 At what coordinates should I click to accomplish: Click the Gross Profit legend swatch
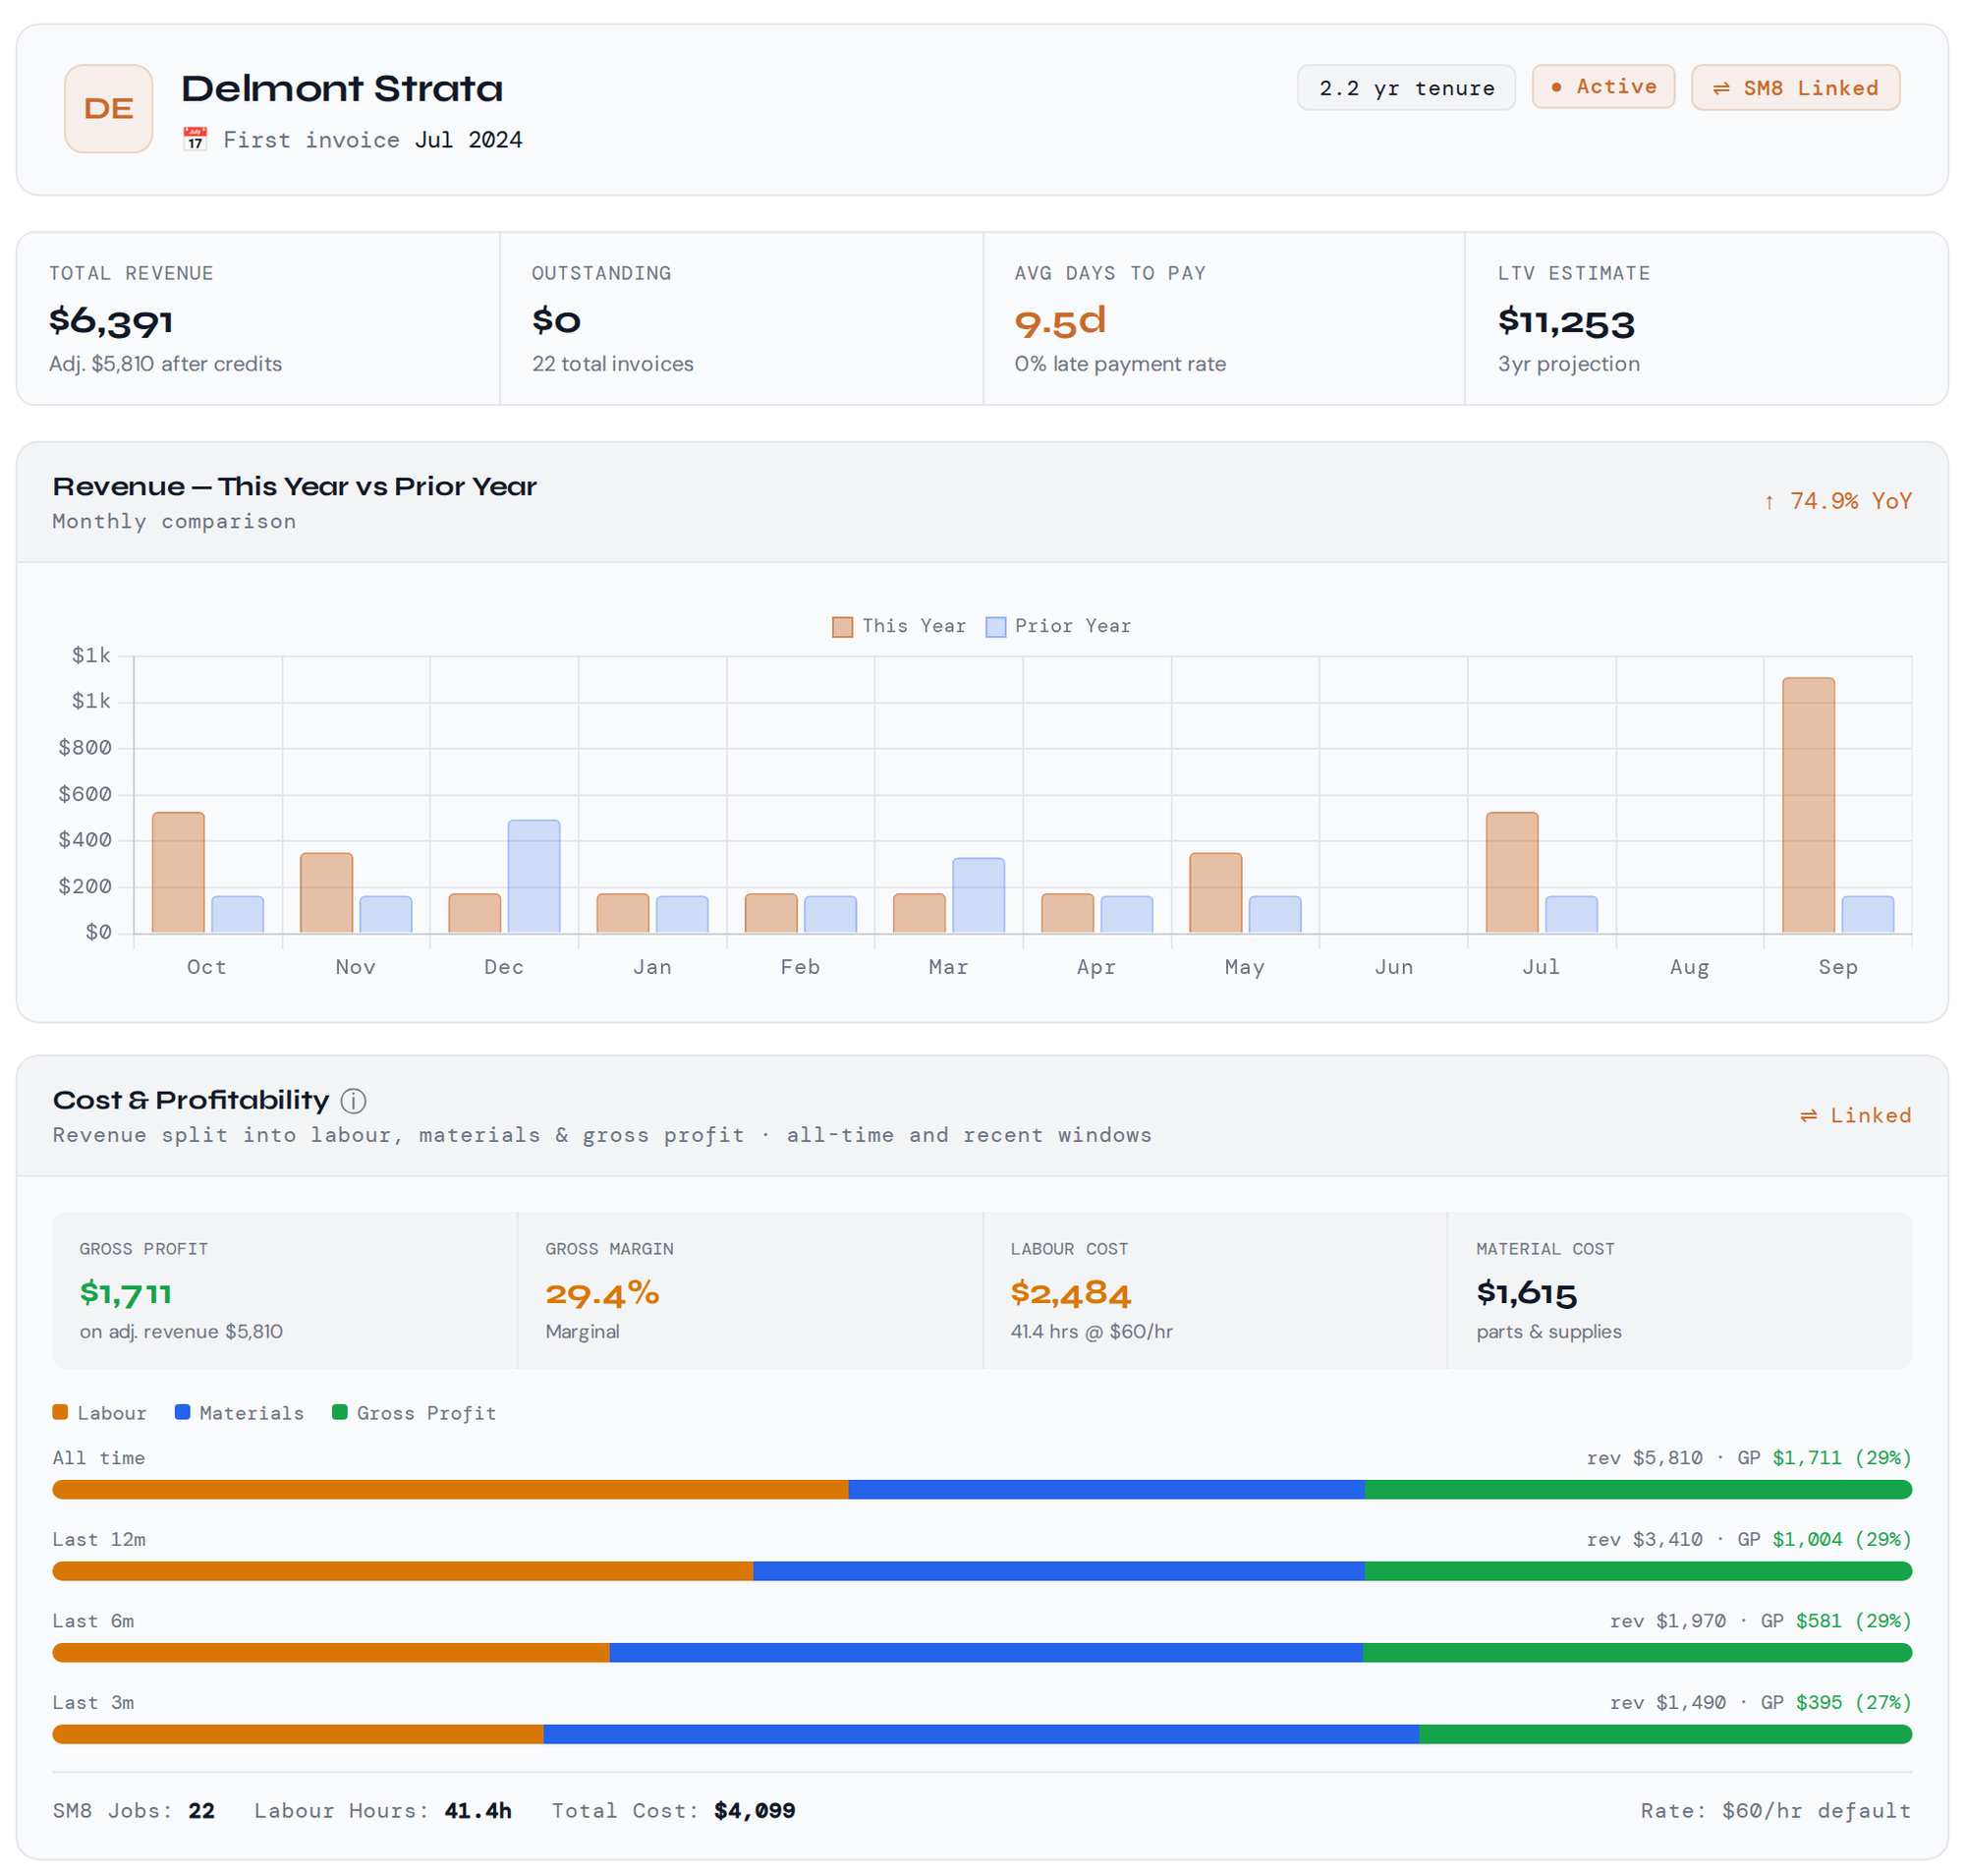(x=339, y=1412)
